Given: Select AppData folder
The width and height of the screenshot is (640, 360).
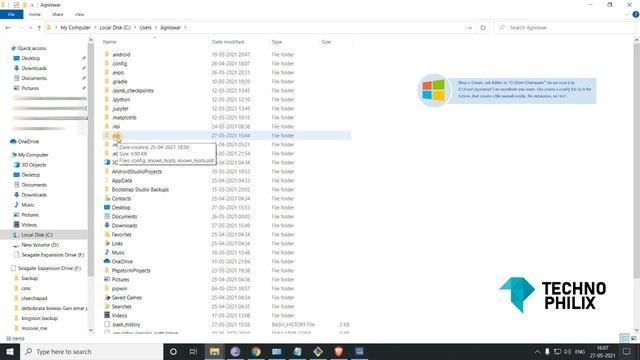Looking at the screenshot, I should (x=122, y=180).
